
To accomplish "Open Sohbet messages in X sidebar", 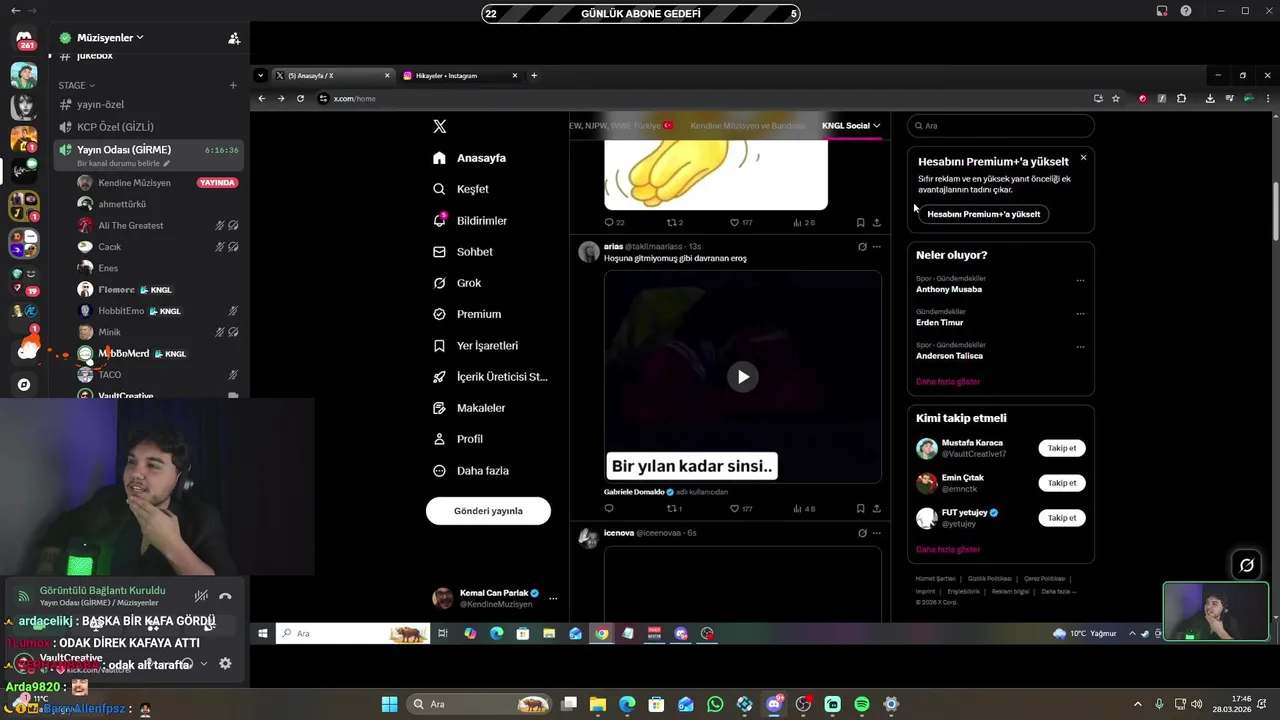I will 463,252.
